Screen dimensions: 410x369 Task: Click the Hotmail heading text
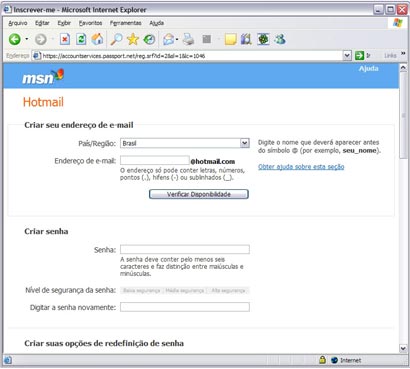(43, 102)
